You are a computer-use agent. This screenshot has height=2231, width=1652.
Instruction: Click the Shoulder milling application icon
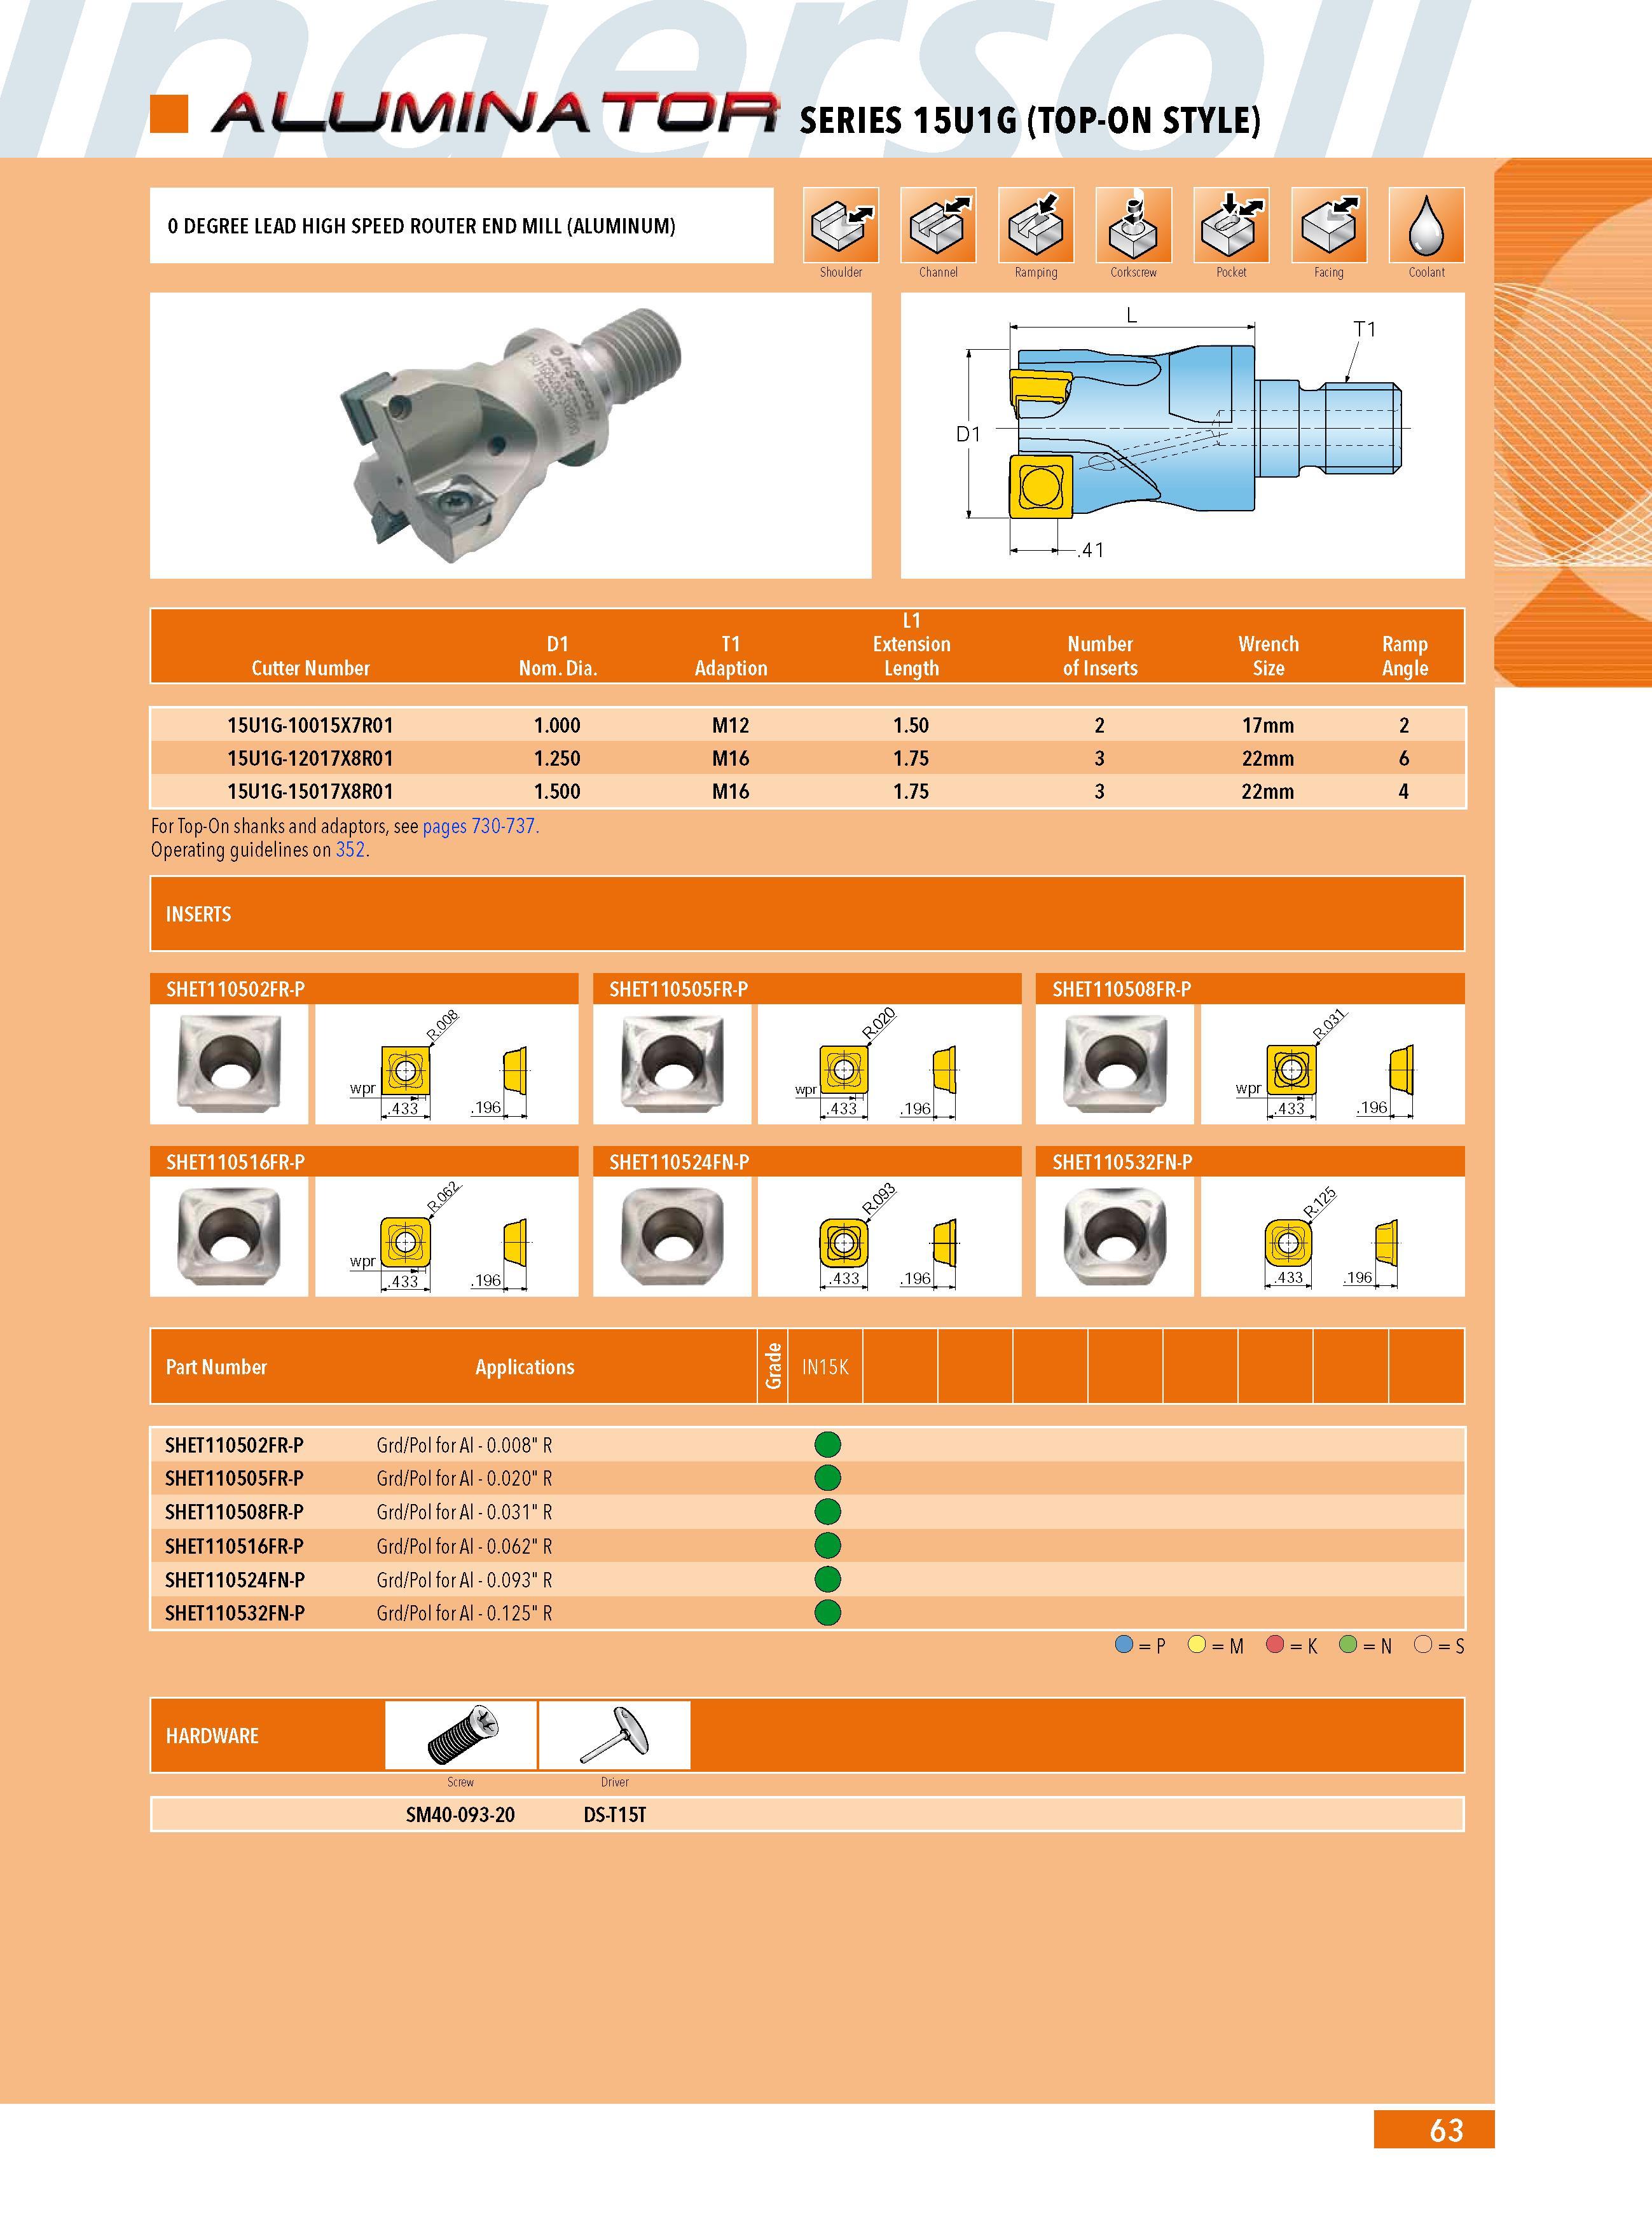[x=841, y=225]
